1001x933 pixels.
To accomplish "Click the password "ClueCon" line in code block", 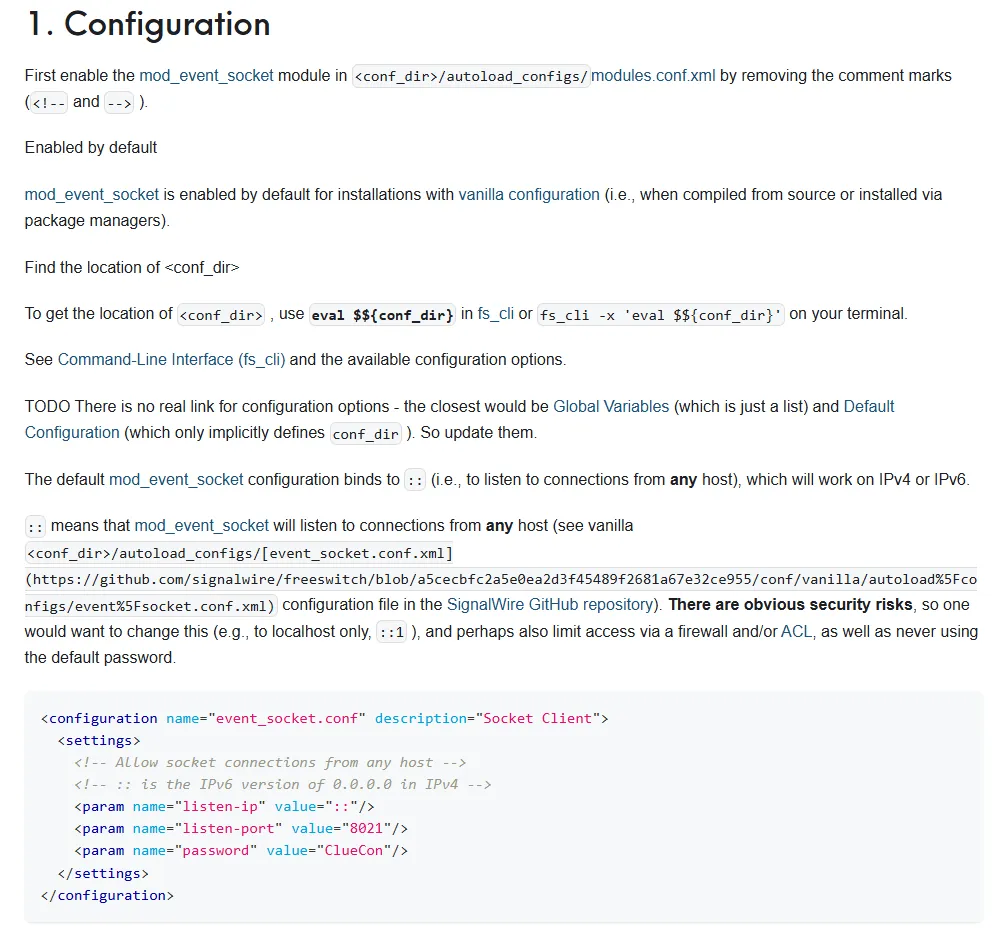I will [x=240, y=851].
